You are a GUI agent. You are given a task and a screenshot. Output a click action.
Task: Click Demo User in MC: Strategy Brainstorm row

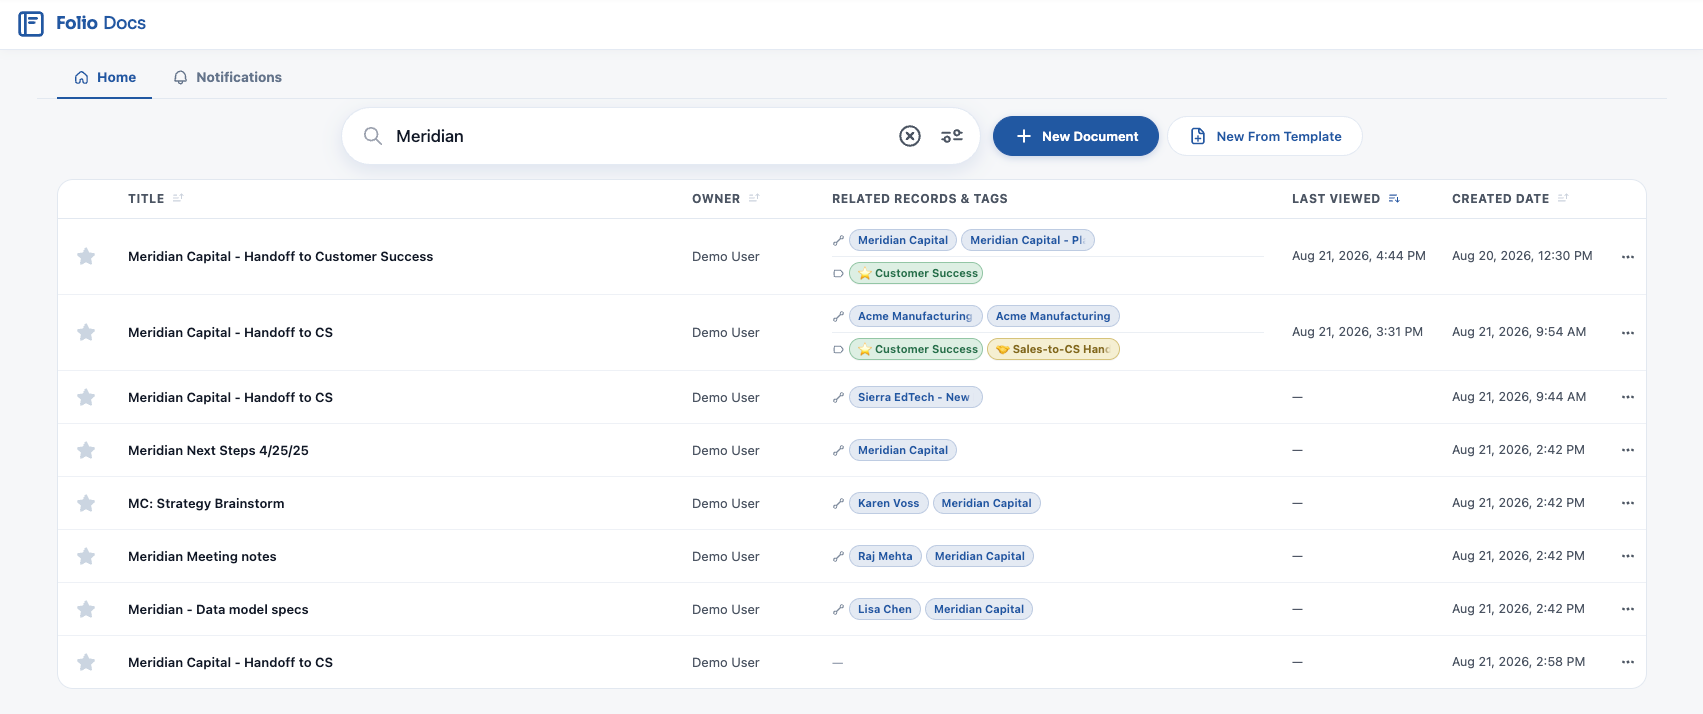point(726,503)
